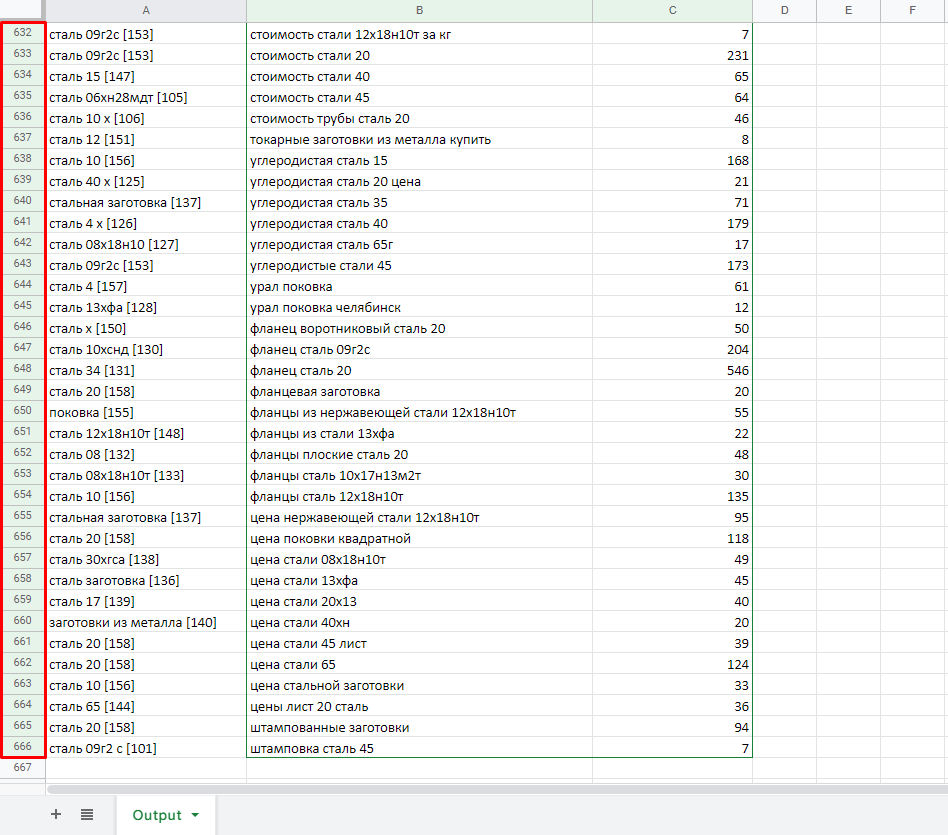Click the horizontal scrollbar at the bottom
Image resolution: width=948 pixels, height=835 pixels.
tap(496, 789)
